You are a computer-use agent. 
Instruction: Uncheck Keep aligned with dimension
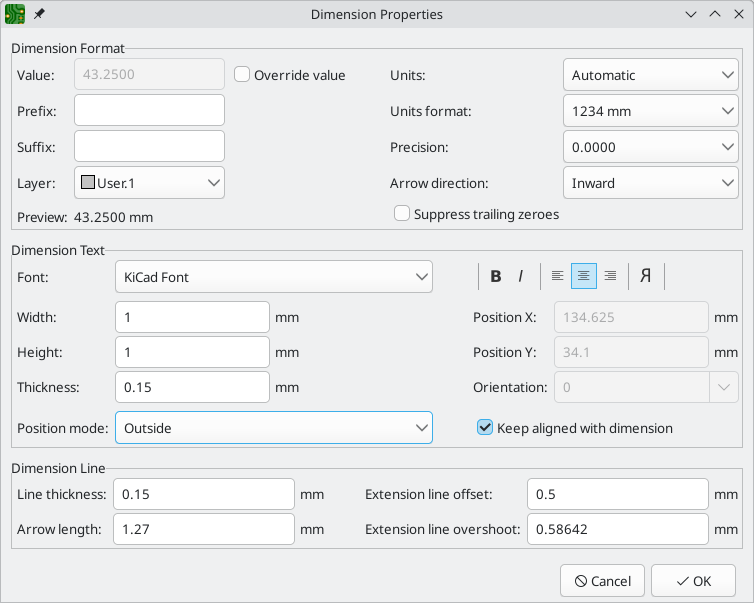[x=485, y=427]
